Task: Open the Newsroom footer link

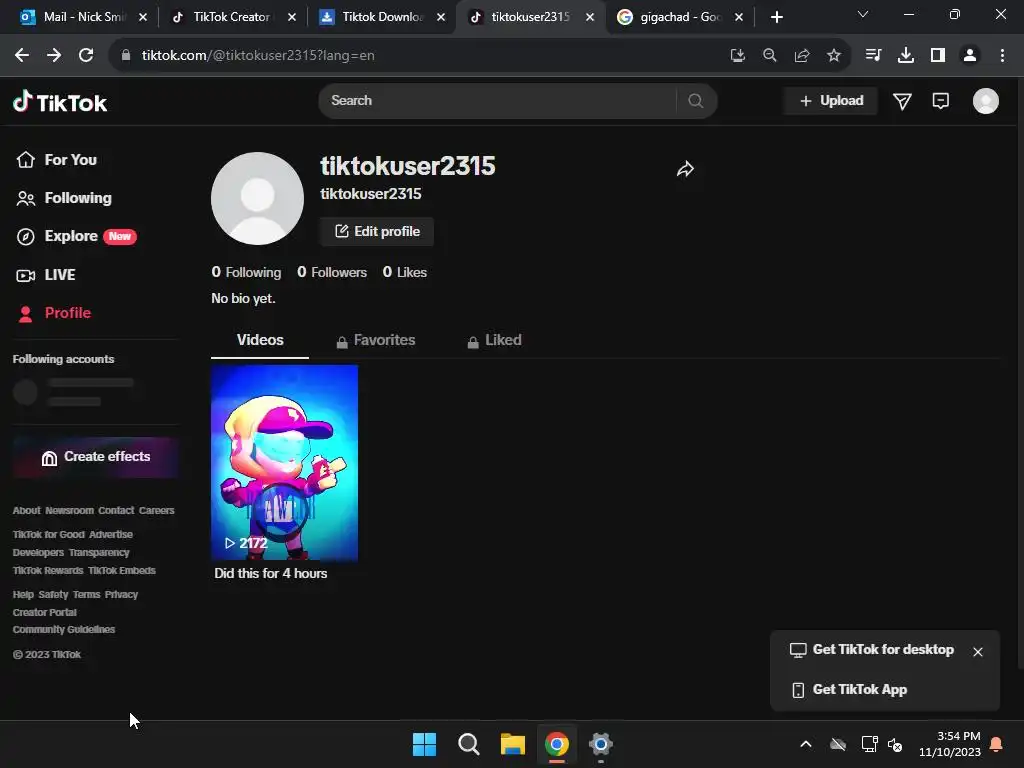Action: [69, 511]
